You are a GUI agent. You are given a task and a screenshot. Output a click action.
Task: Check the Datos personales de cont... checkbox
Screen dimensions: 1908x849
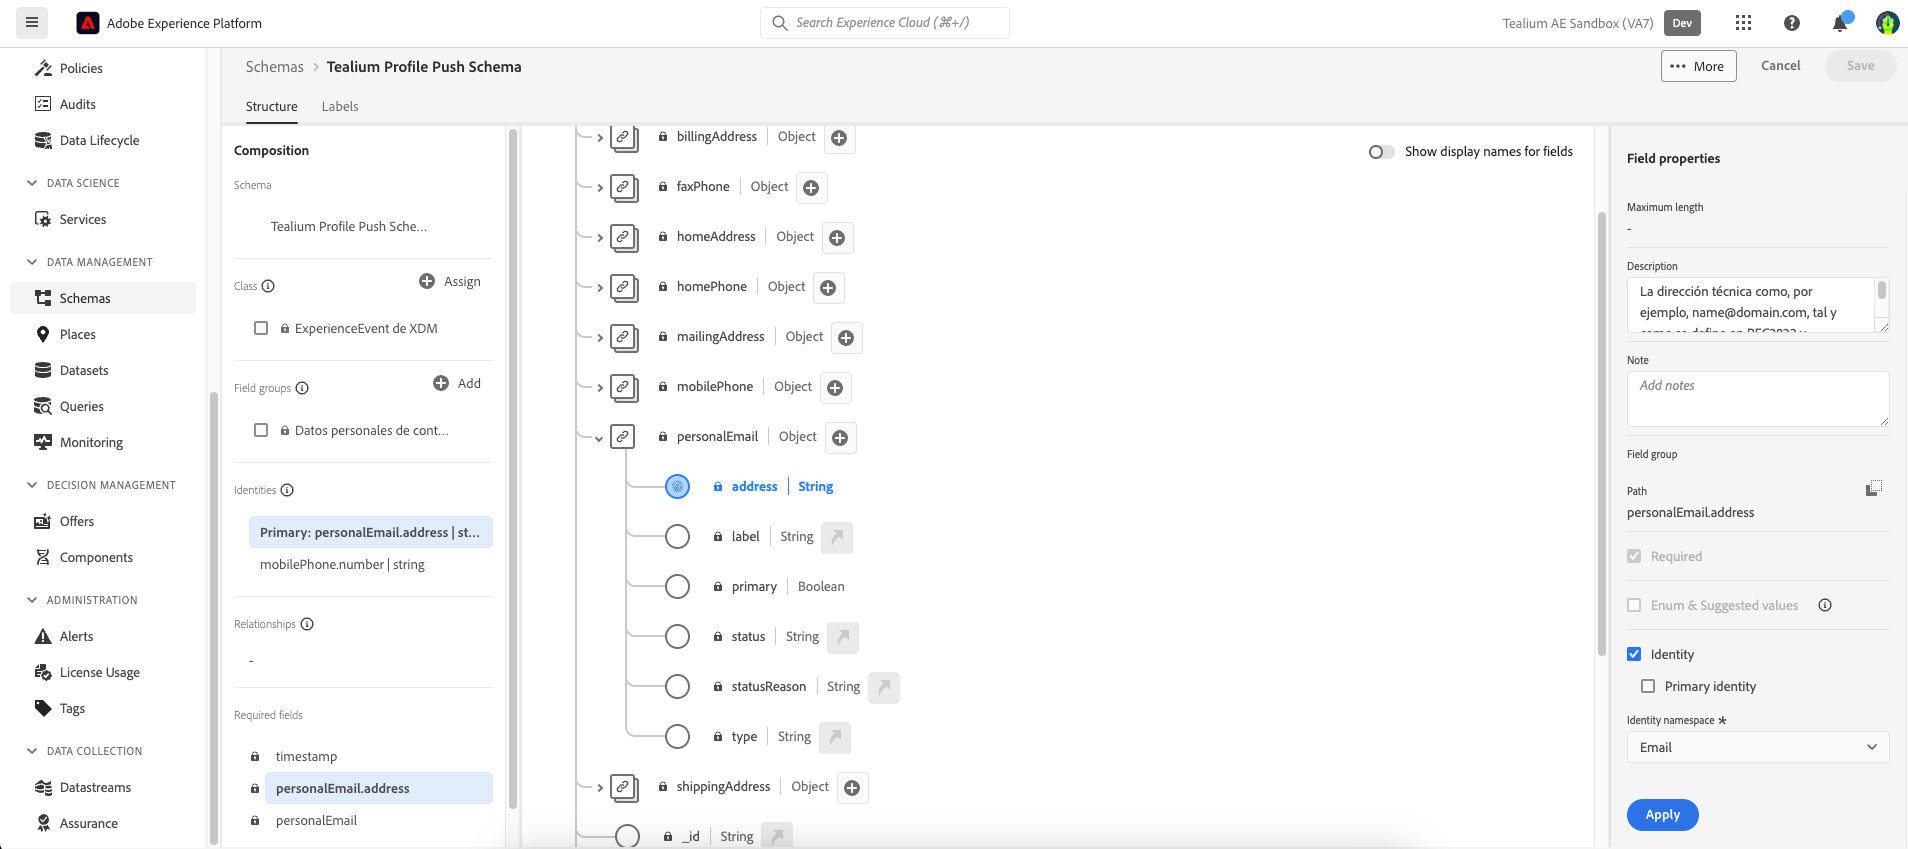point(261,430)
